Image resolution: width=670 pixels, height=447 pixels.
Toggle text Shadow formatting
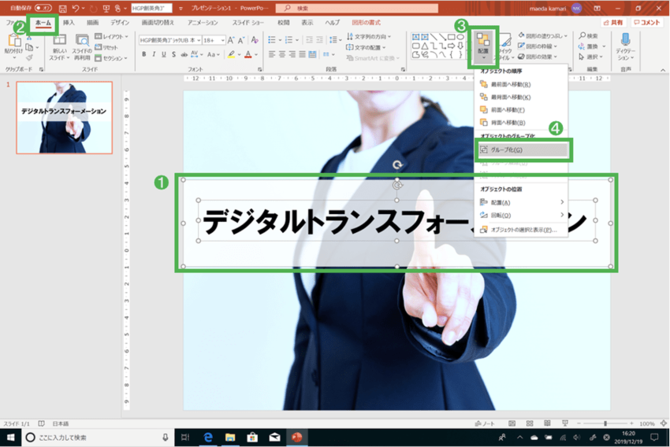pos(173,54)
